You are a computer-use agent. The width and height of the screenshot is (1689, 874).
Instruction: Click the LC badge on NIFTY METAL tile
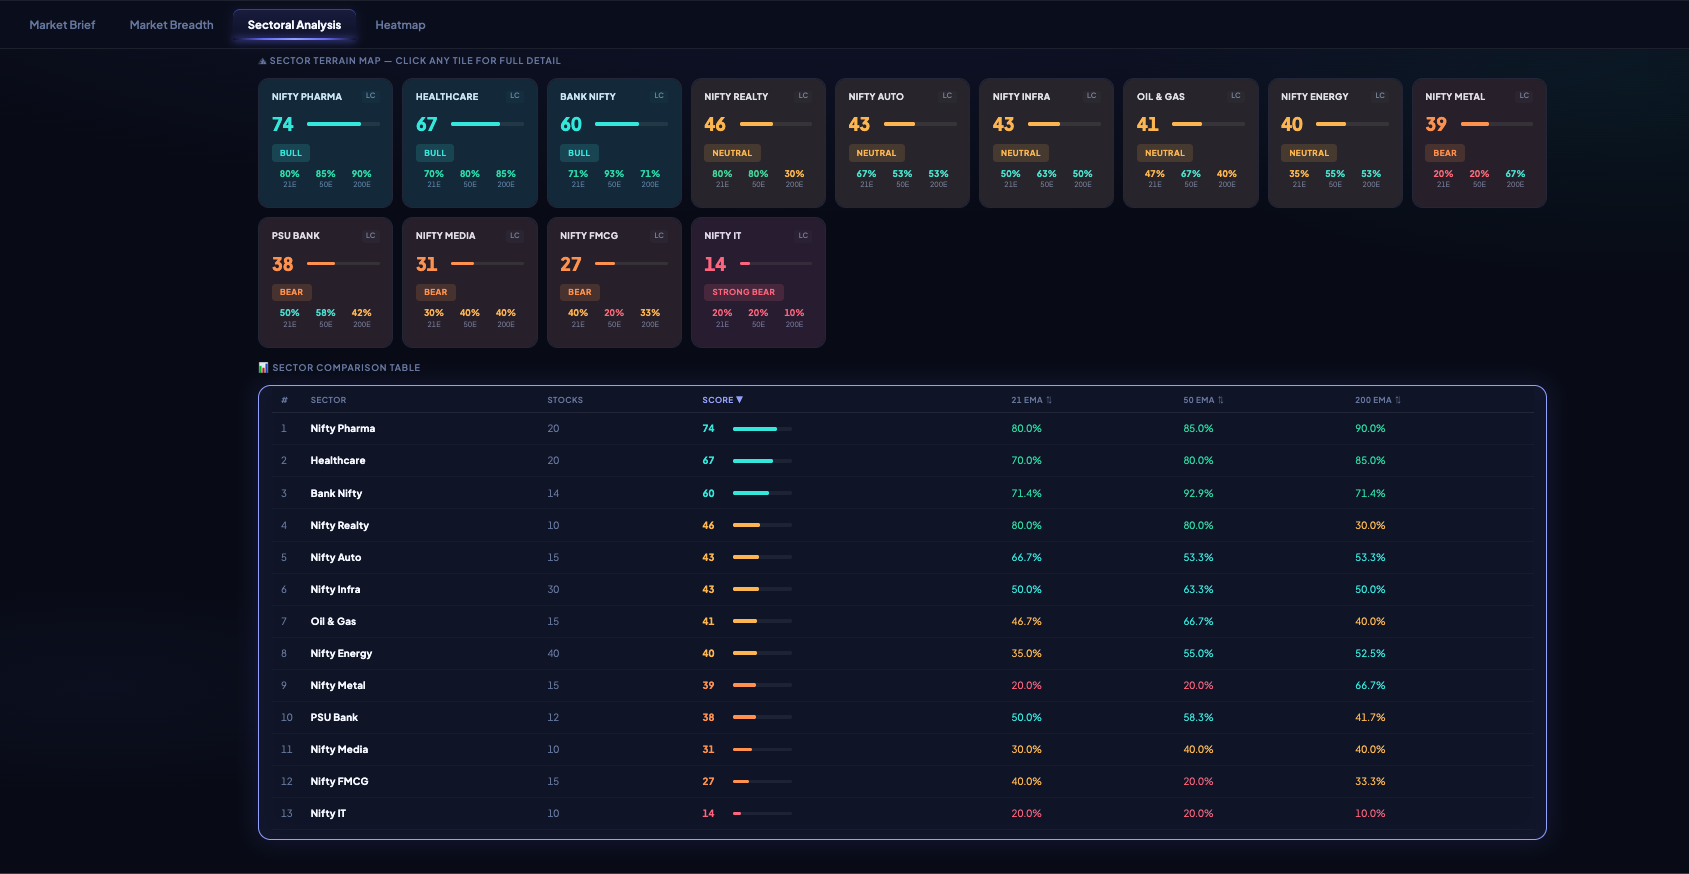1524,96
